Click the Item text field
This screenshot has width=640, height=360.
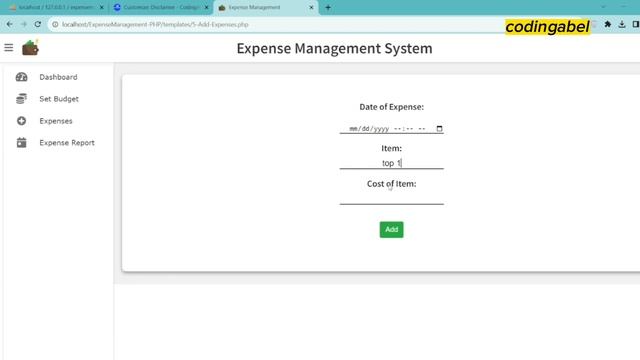pyautogui.click(x=391, y=163)
